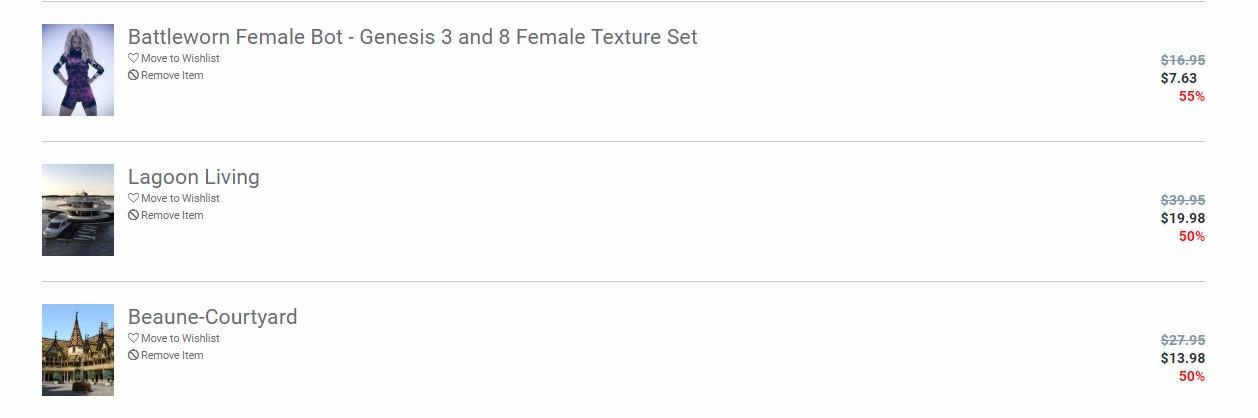Click the remove icon for Battleworn Female Bot
Viewport: 1258px width, 418px height.
point(134,76)
